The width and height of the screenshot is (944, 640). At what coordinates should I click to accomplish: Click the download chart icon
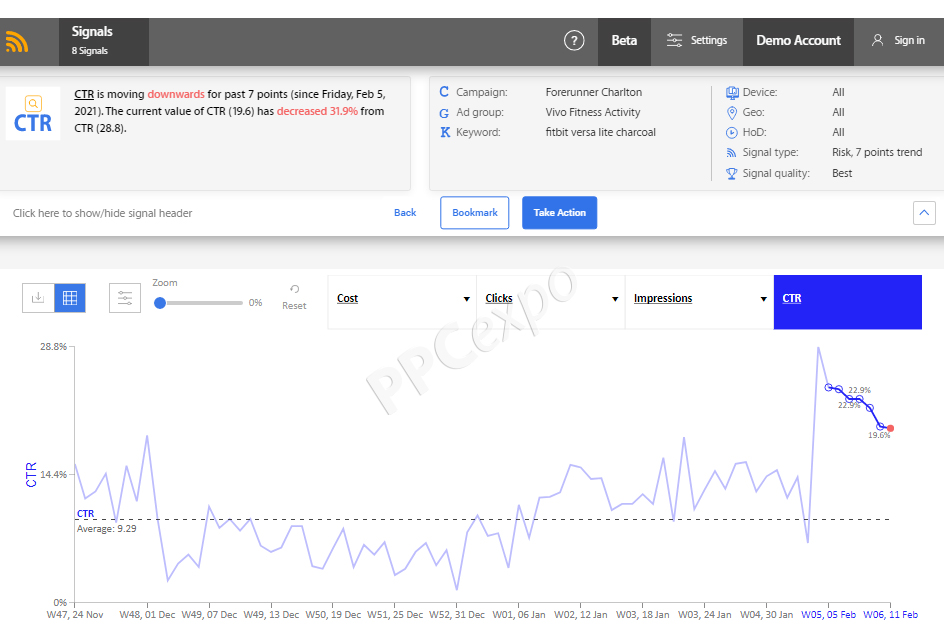click(x=38, y=298)
